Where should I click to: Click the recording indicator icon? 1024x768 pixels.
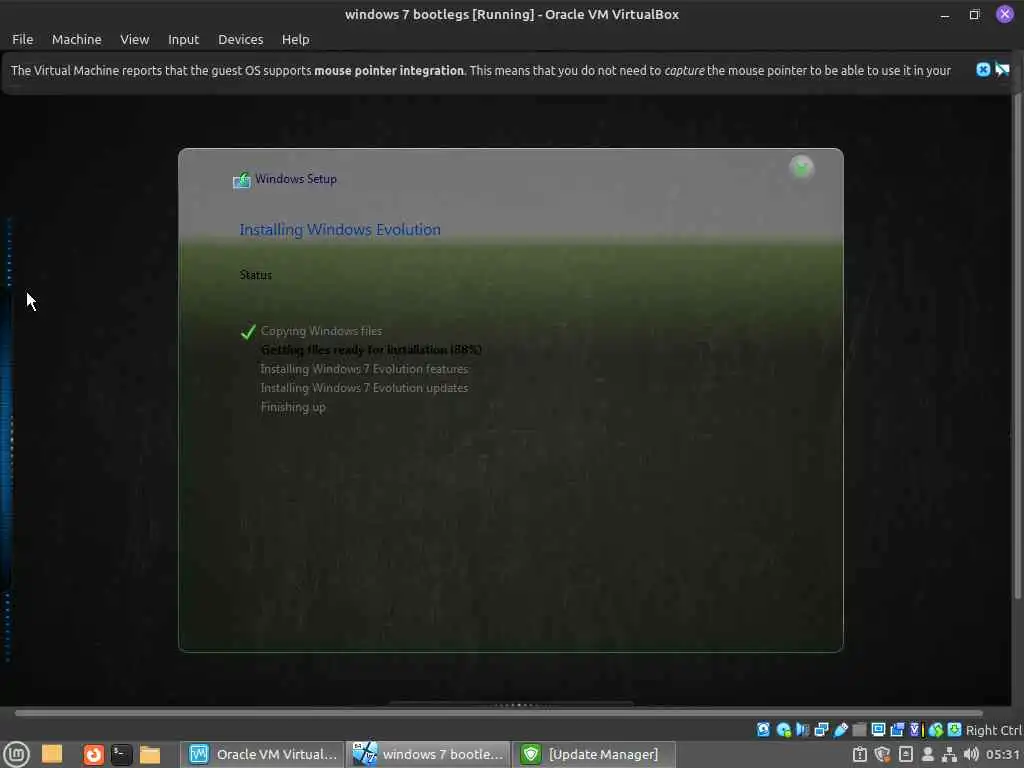coord(897,729)
